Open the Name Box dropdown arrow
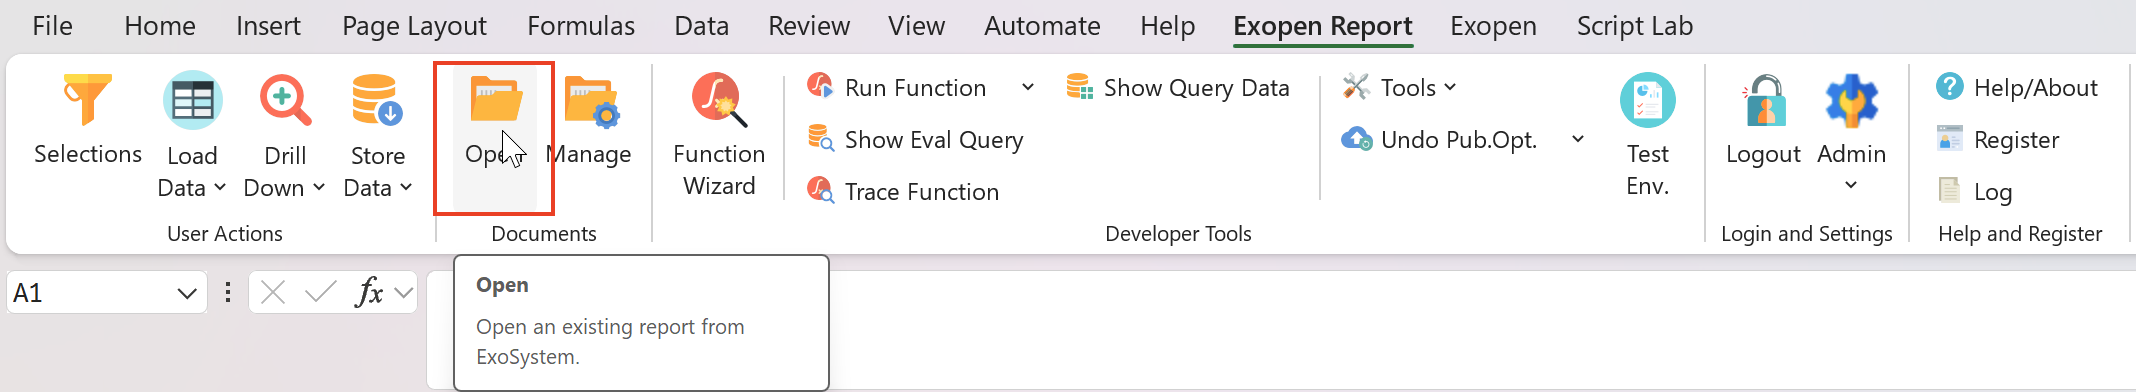This screenshot has height=392, width=2136. 186,293
